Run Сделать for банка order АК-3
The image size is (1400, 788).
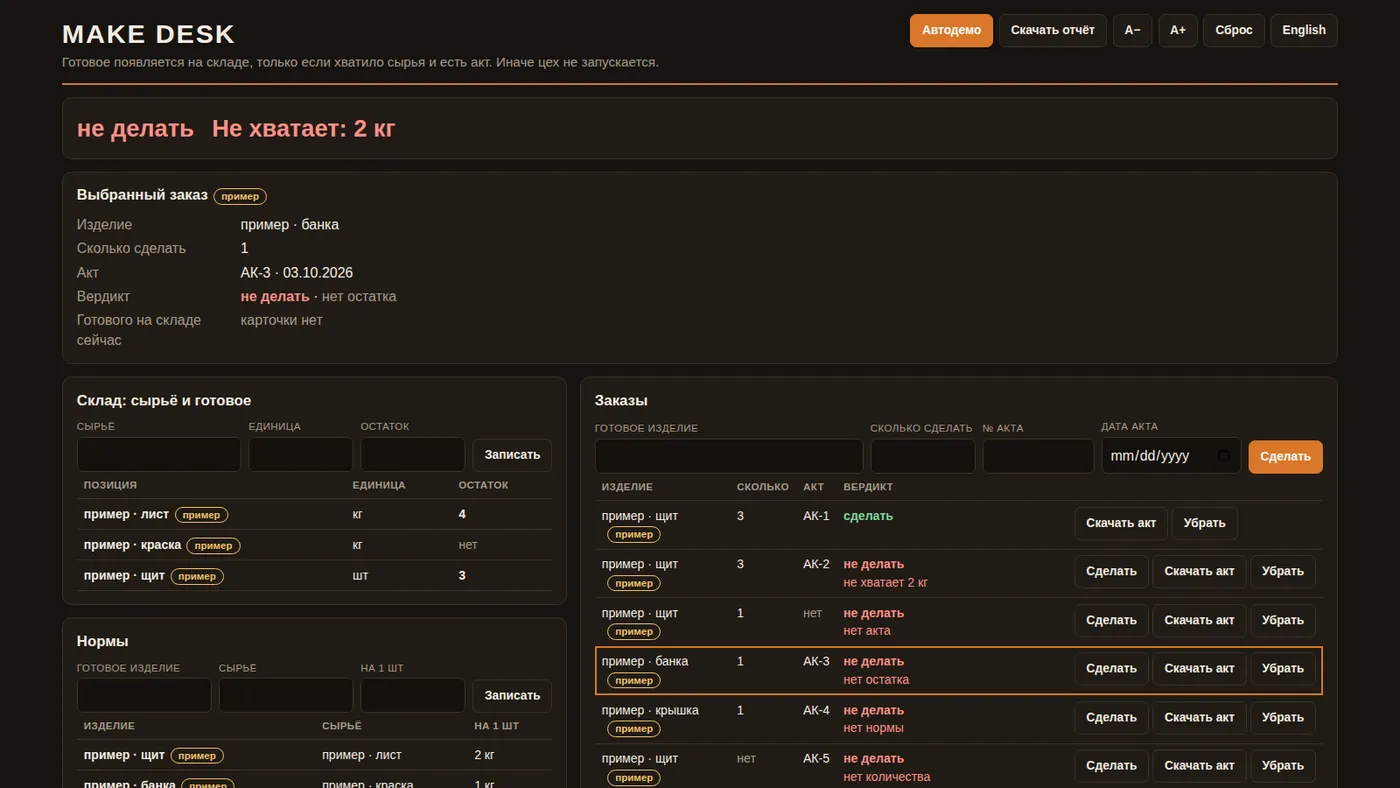point(1111,669)
